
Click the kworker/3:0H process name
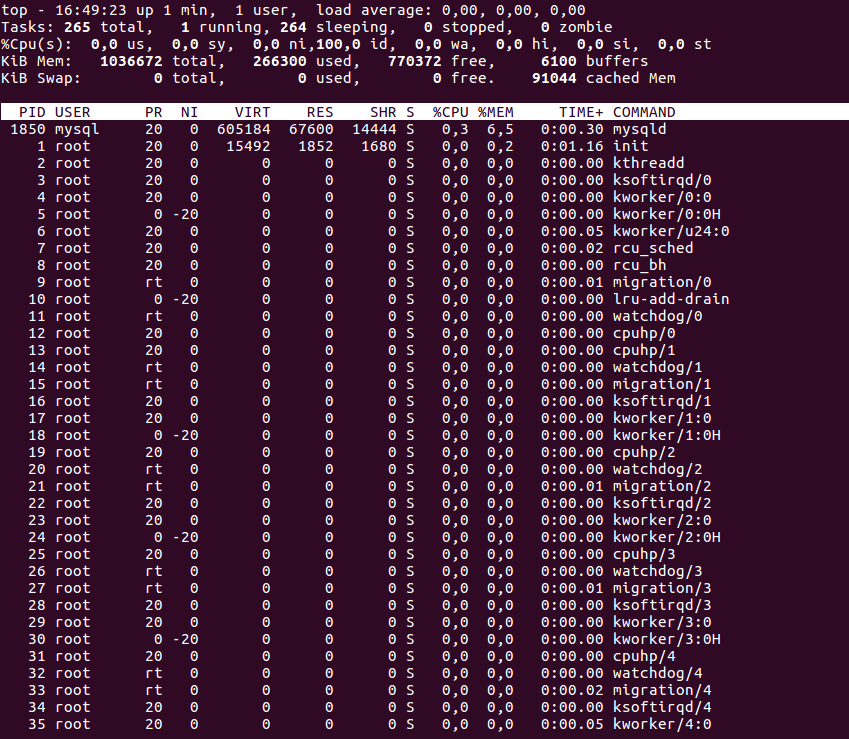667,639
